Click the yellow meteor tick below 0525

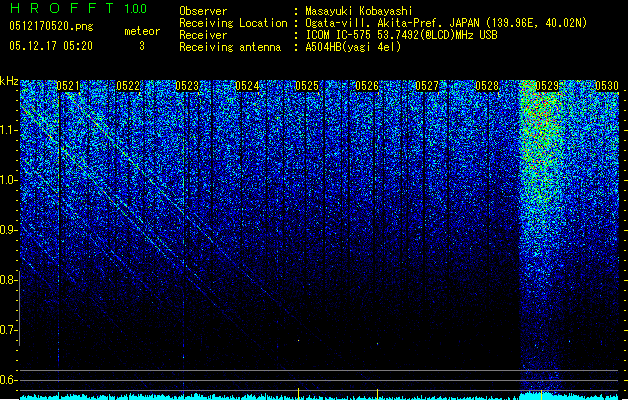click(x=298, y=393)
